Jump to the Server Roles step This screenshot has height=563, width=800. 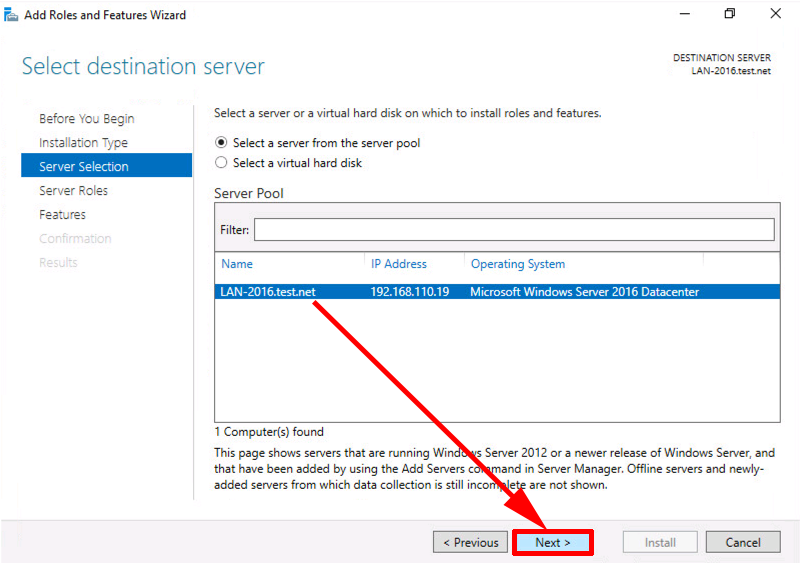[73, 190]
